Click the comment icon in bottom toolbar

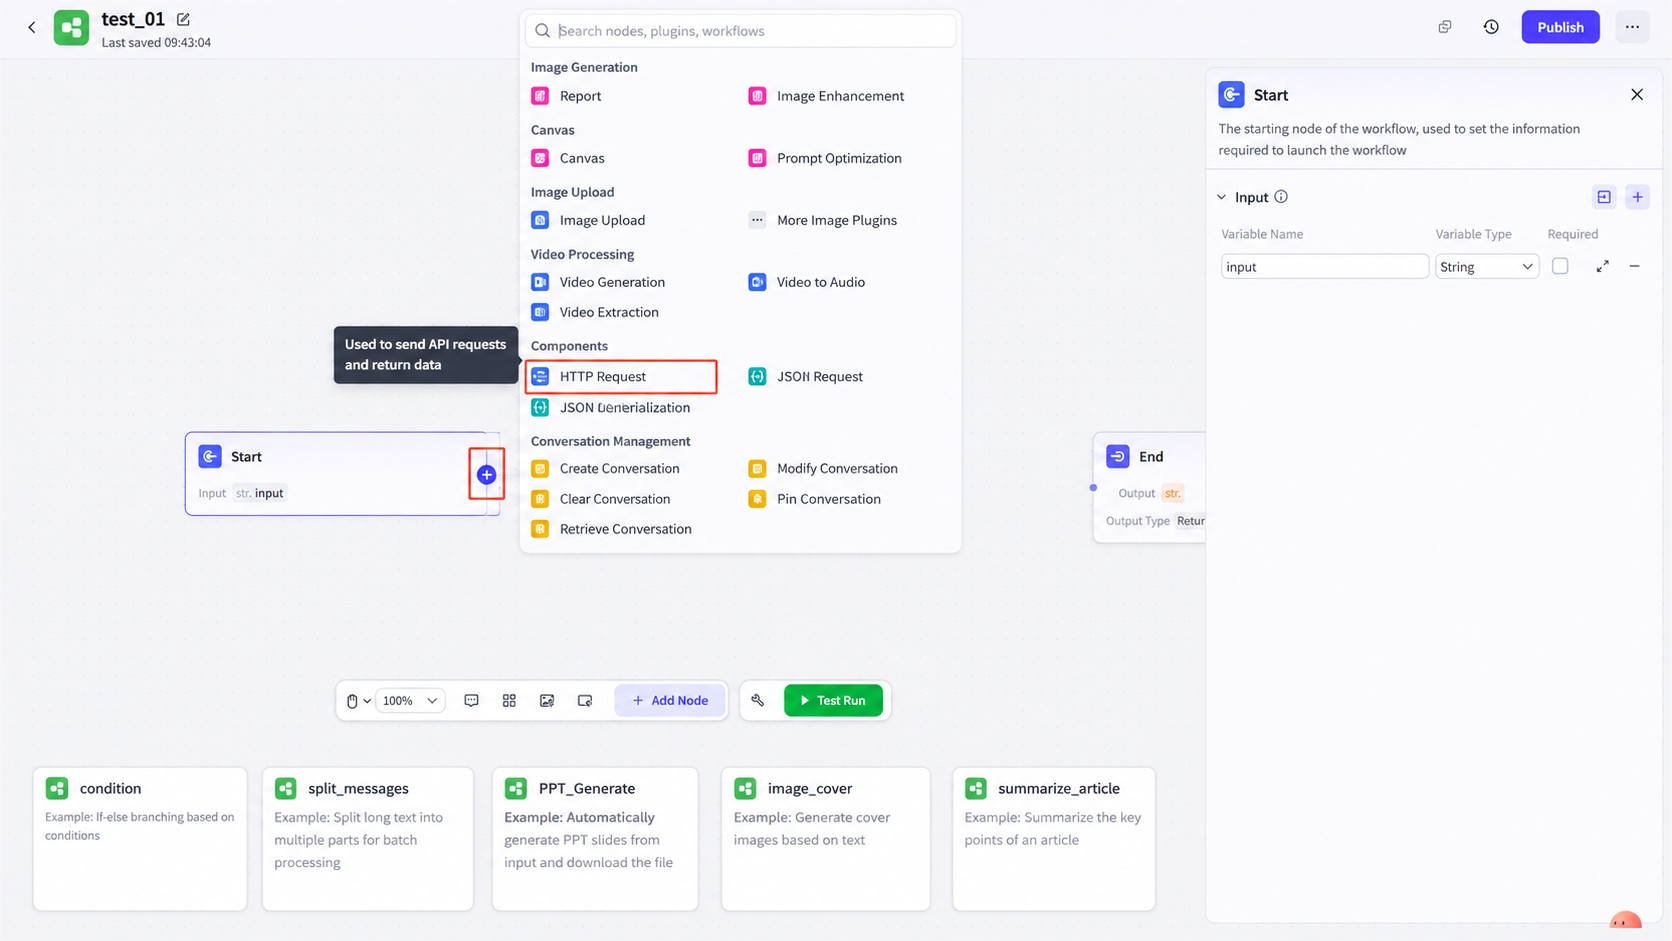(472, 701)
